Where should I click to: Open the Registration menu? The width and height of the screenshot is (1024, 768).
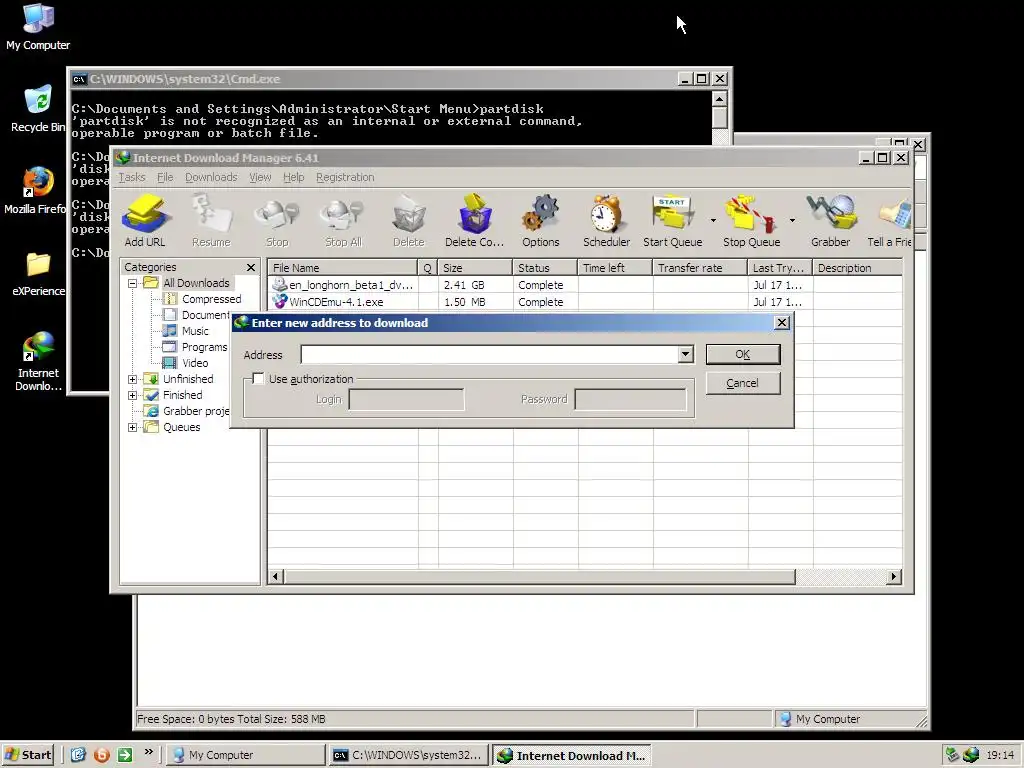(345, 177)
